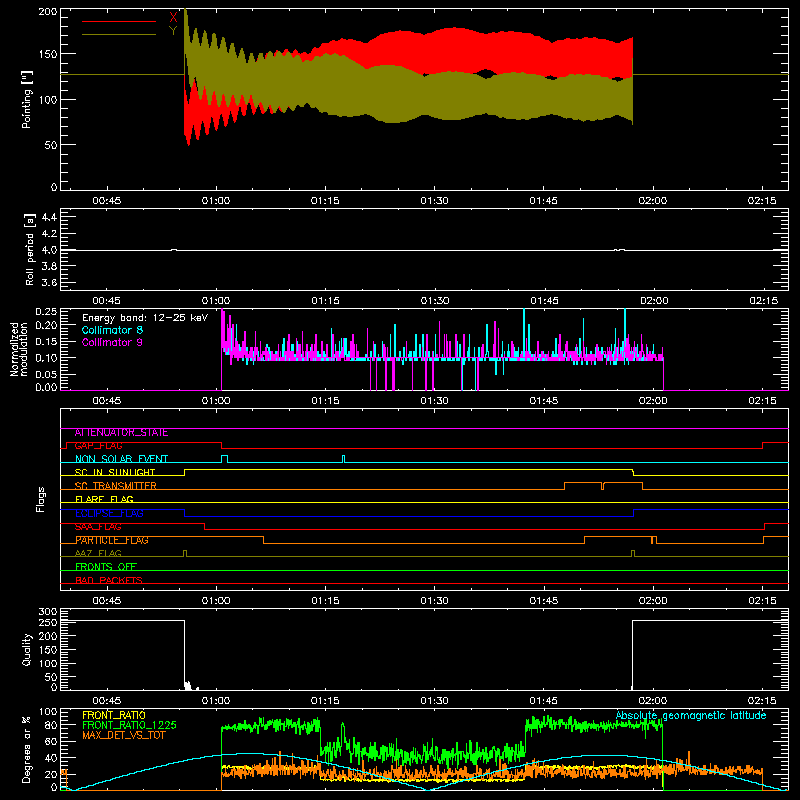Viewport: 800px width, 800px height.
Task: Click the orange 'MAX_DET_VS_TOT' legend entry
Action: 124,735
